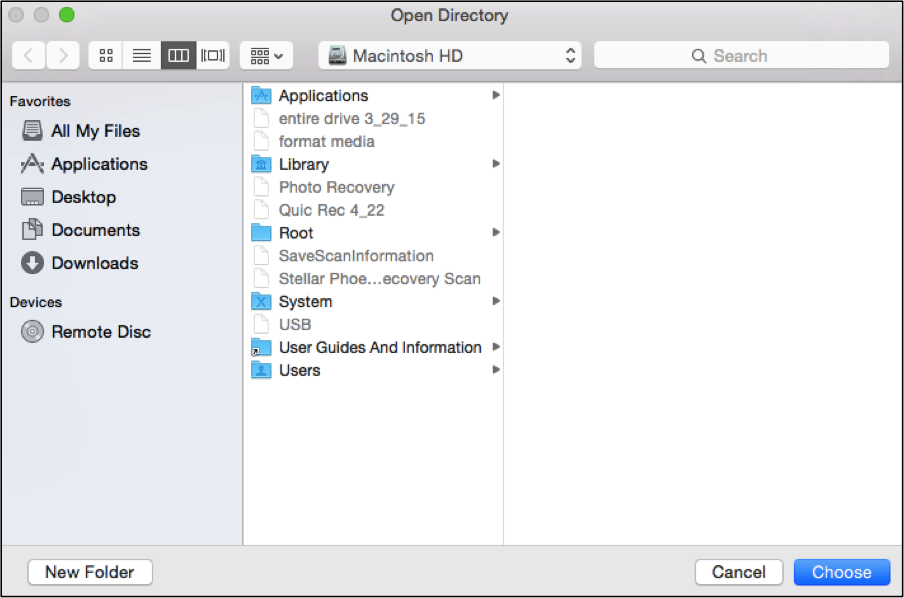
Task: Click the System folder icon
Action: [x=261, y=302]
